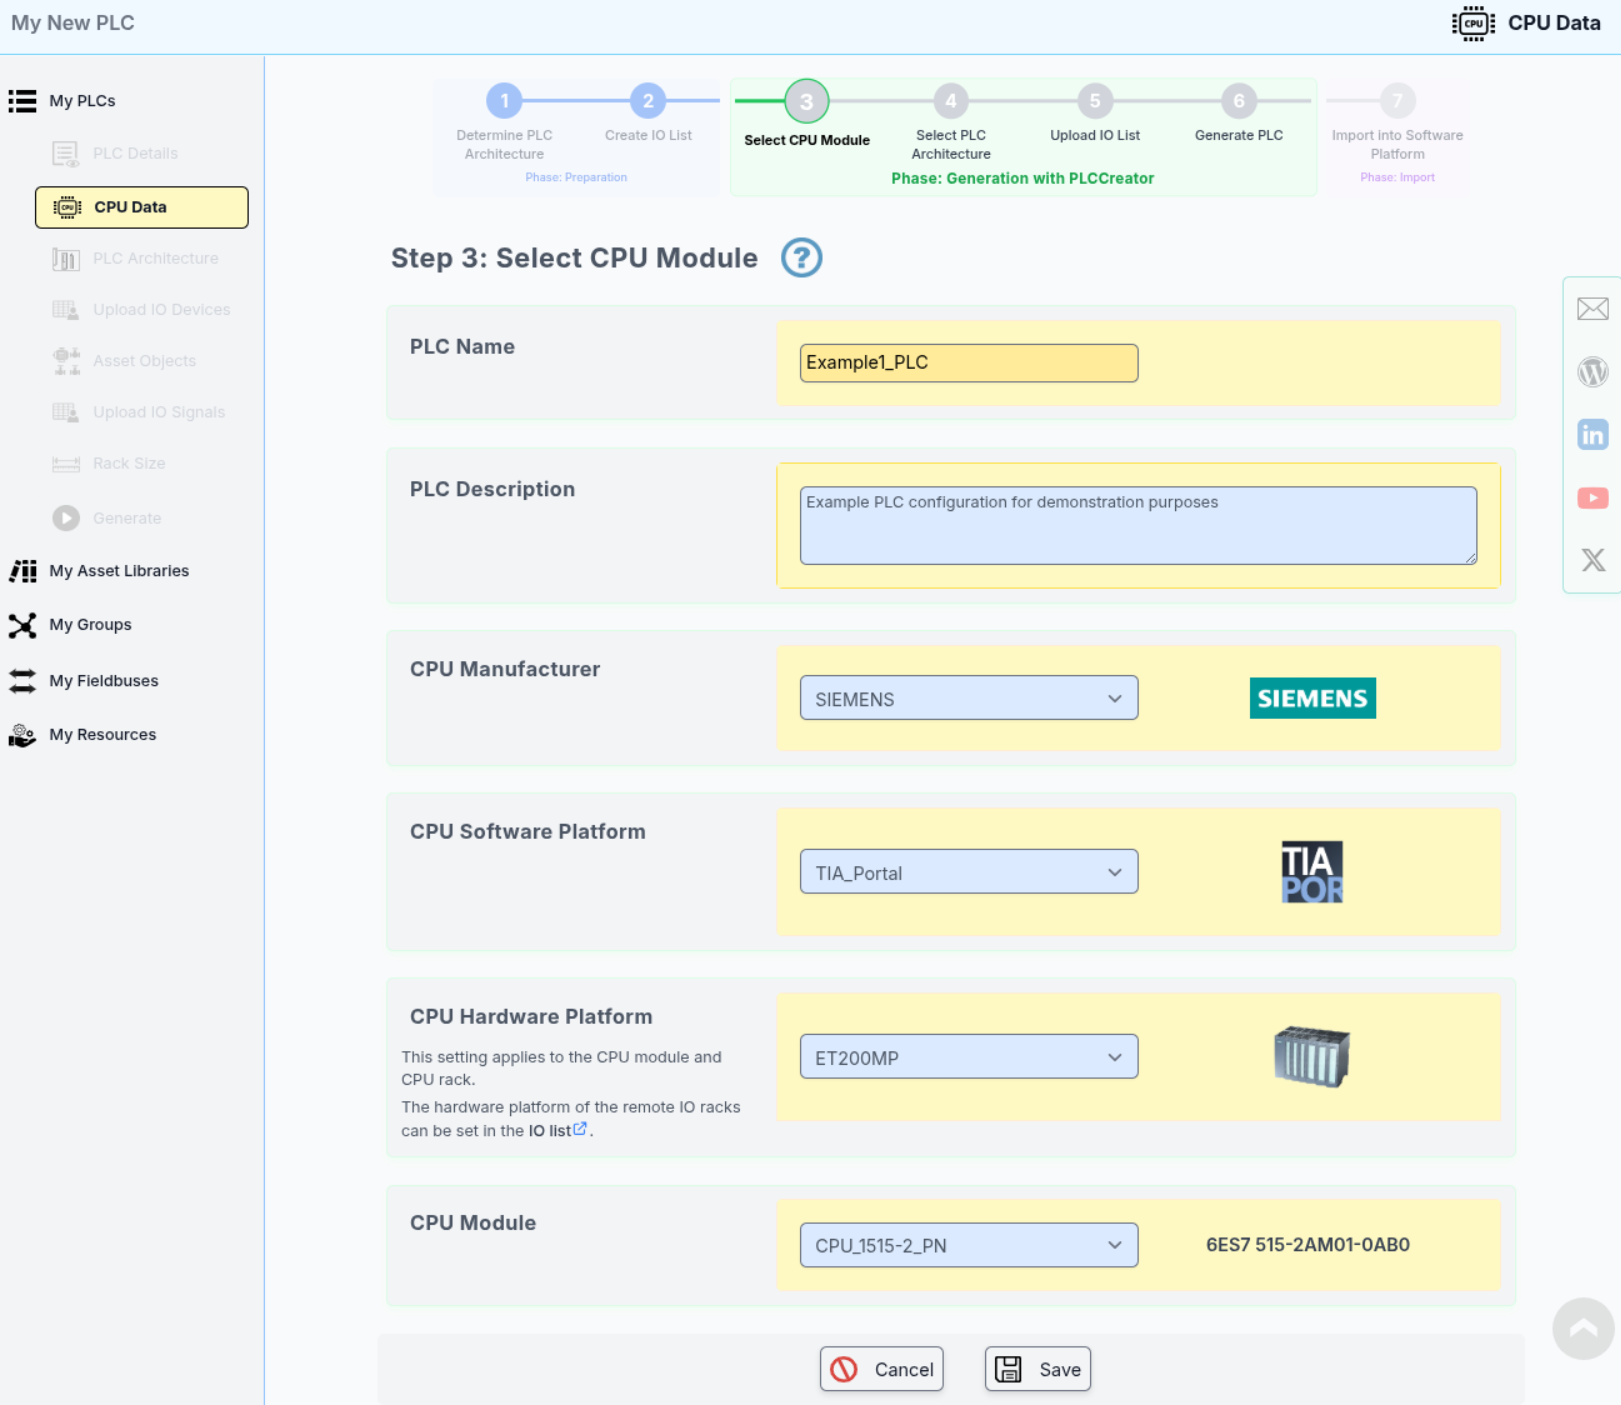This screenshot has height=1405, width=1621.
Task: Click the X social icon
Action: [x=1592, y=560]
